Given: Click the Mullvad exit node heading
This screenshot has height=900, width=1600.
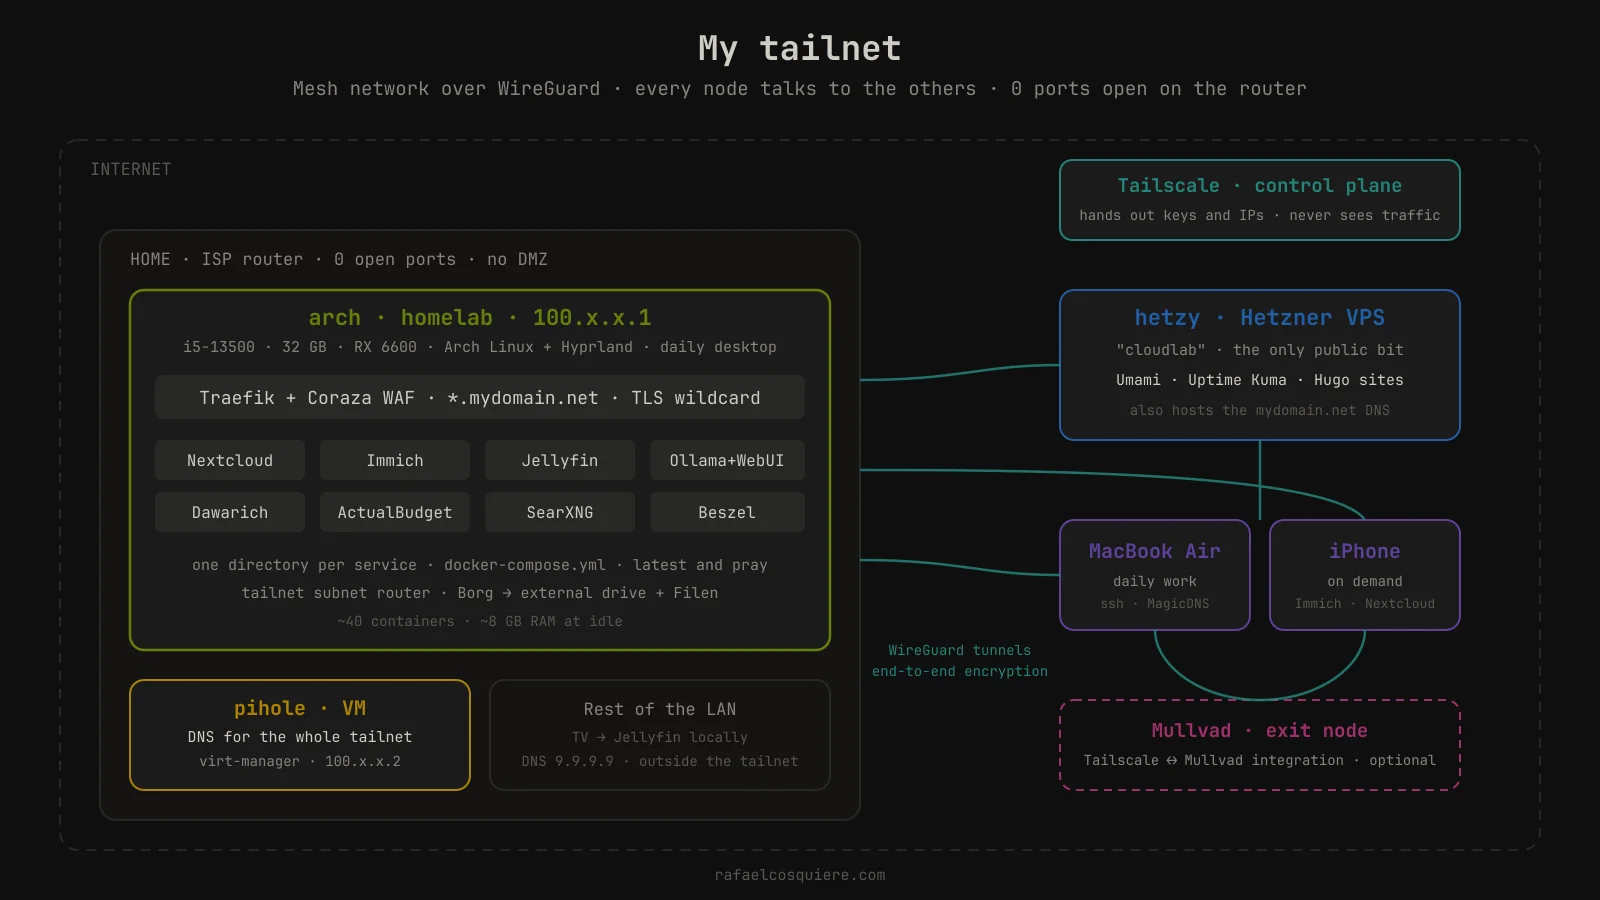Looking at the screenshot, I should pyautogui.click(x=1260, y=730).
